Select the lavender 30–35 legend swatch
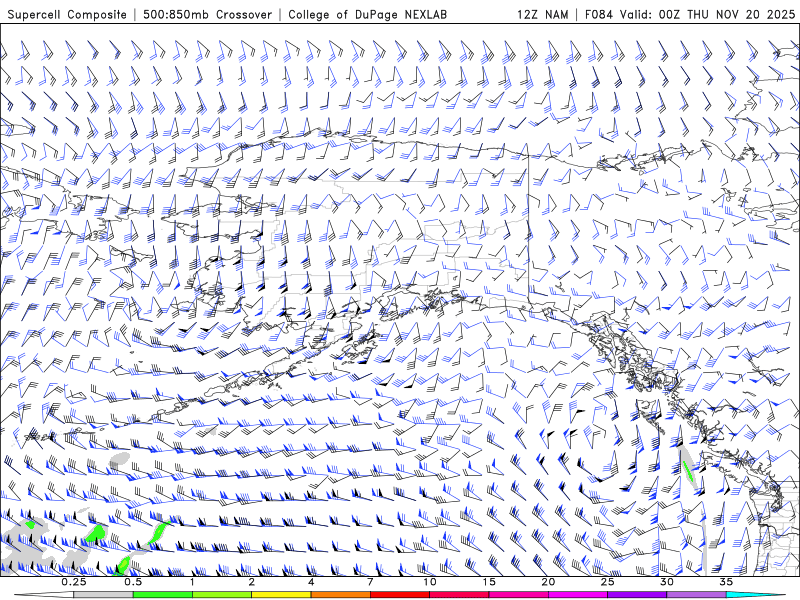 pyautogui.click(x=696, y=595)
